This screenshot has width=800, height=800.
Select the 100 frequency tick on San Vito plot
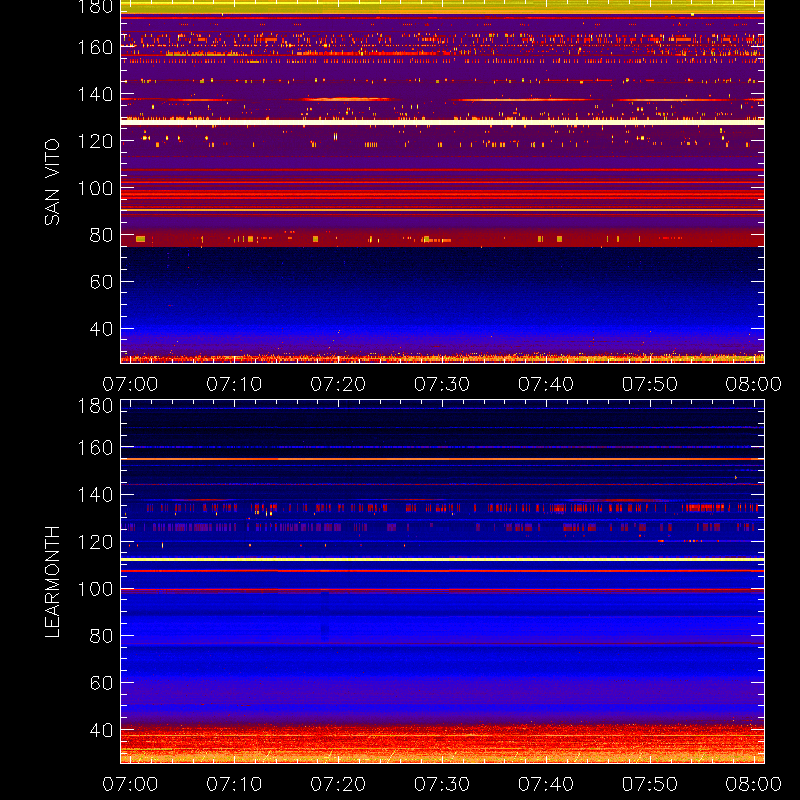95,188
